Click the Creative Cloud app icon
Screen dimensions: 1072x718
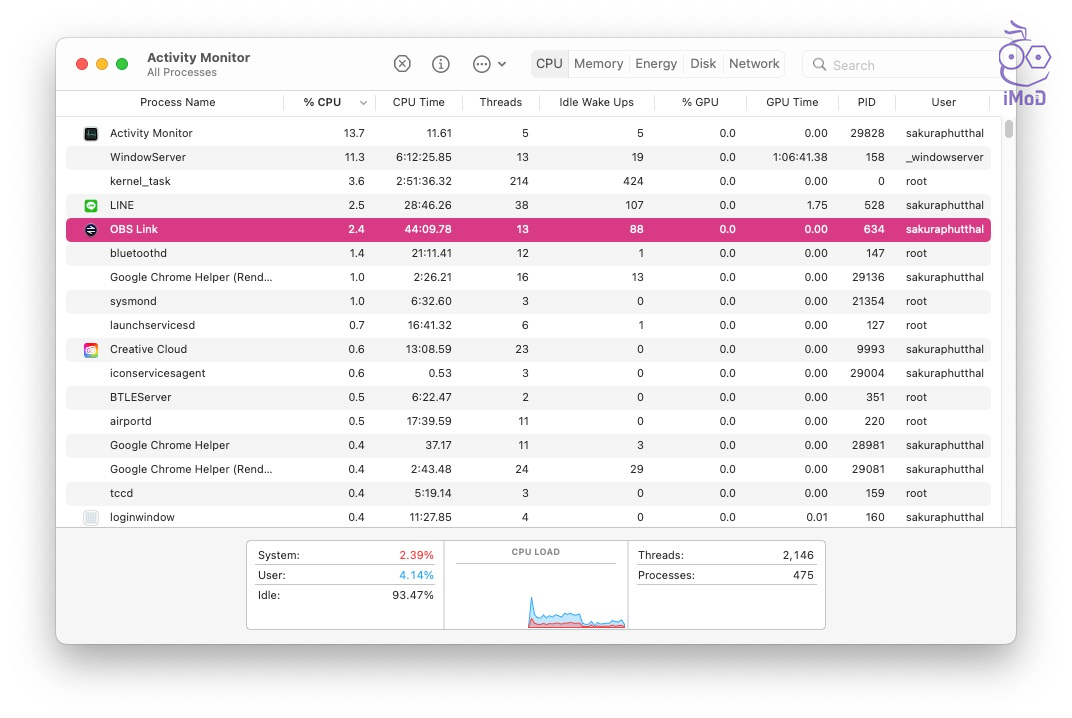(91, 350)
